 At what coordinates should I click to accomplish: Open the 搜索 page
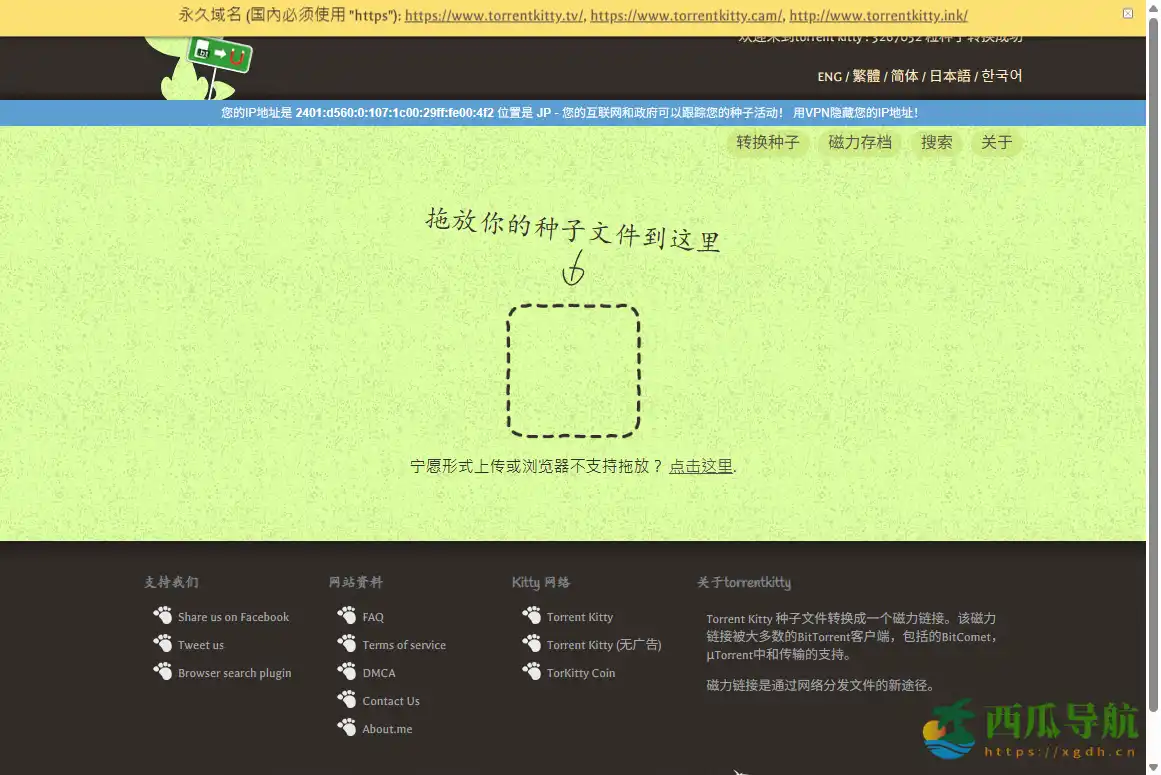click(x=936, y=142)
